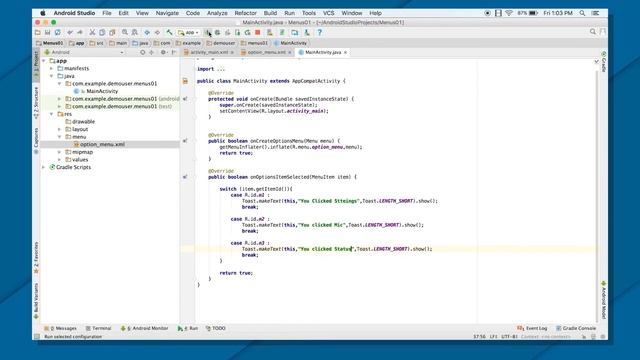The height and width of the screenshot is (360, 640).
Task: Click the Save All toolbar icon
Action: click(x=47, y=32)
